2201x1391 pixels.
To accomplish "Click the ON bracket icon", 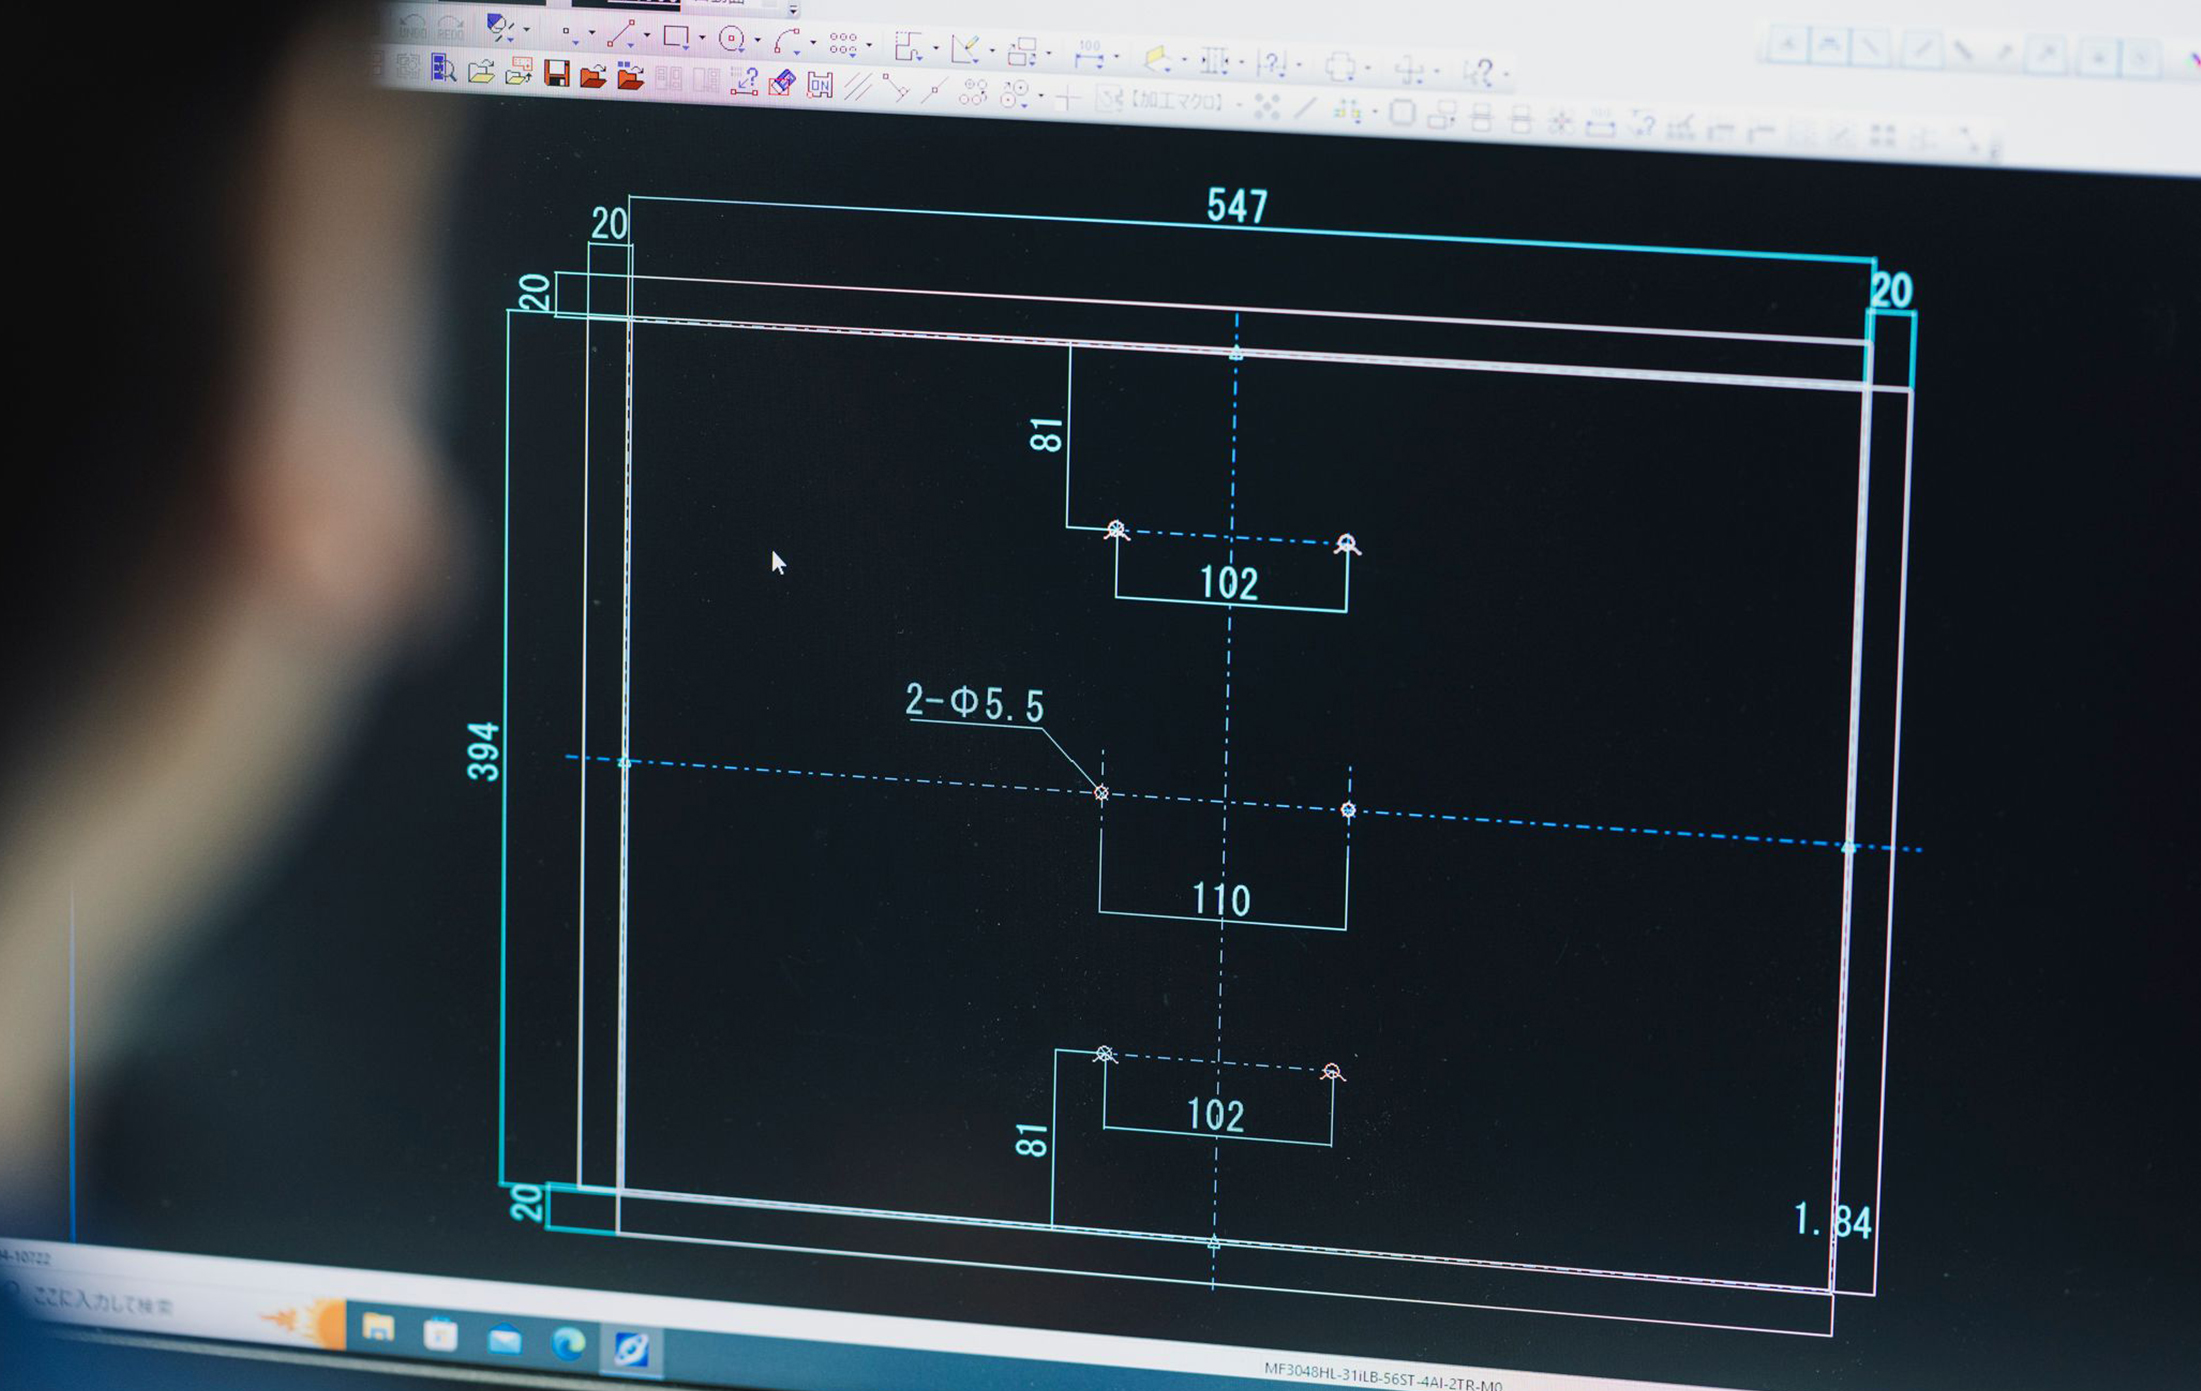I will pyautogui.click(x=820, y=85).
